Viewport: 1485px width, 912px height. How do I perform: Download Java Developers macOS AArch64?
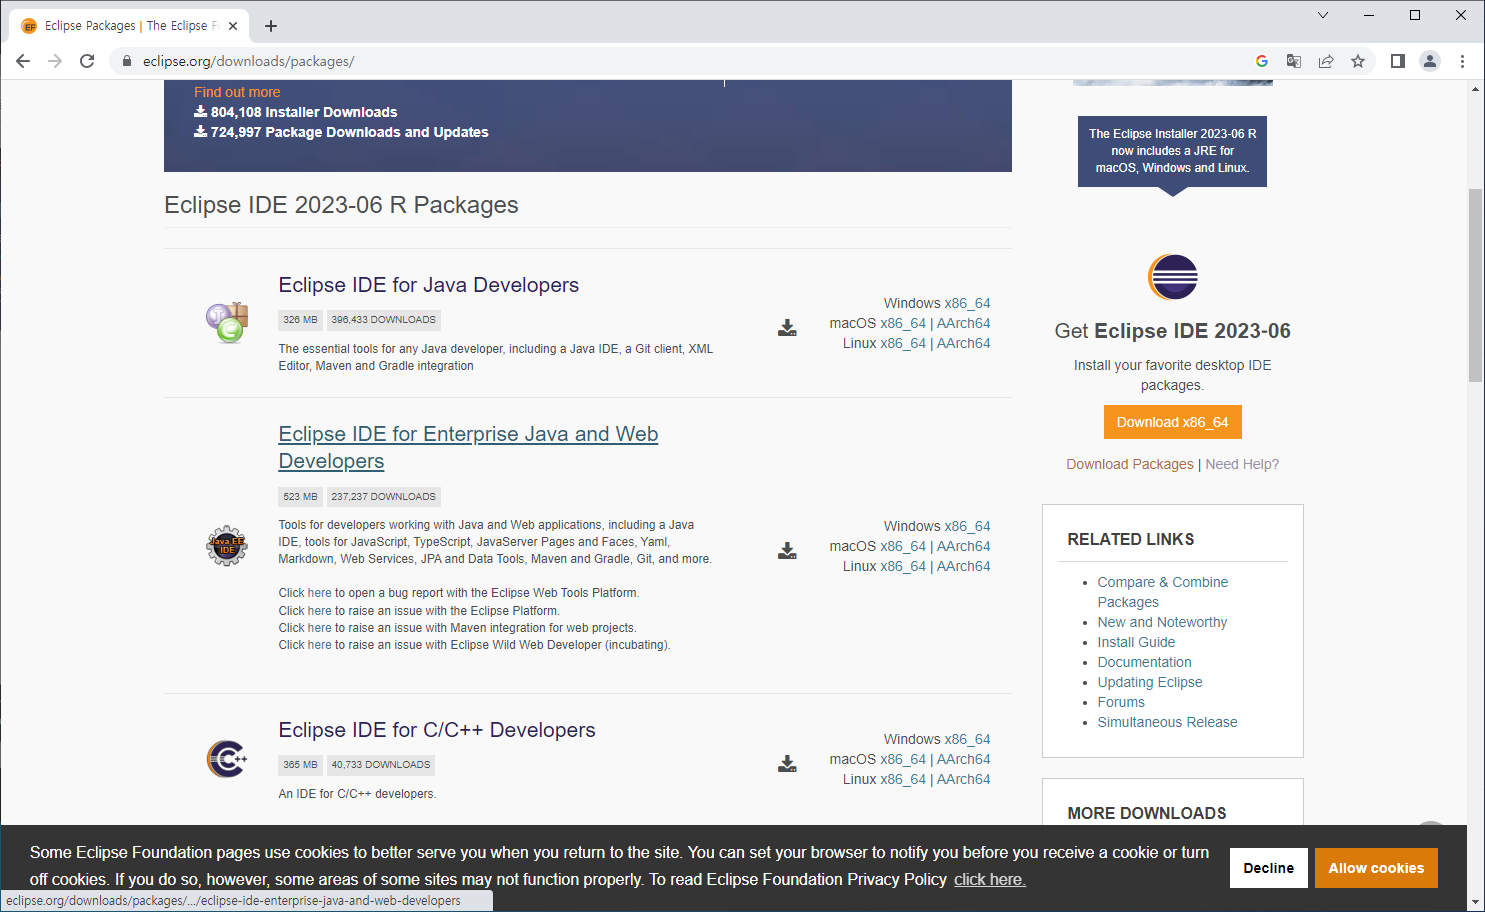[964, 323]
